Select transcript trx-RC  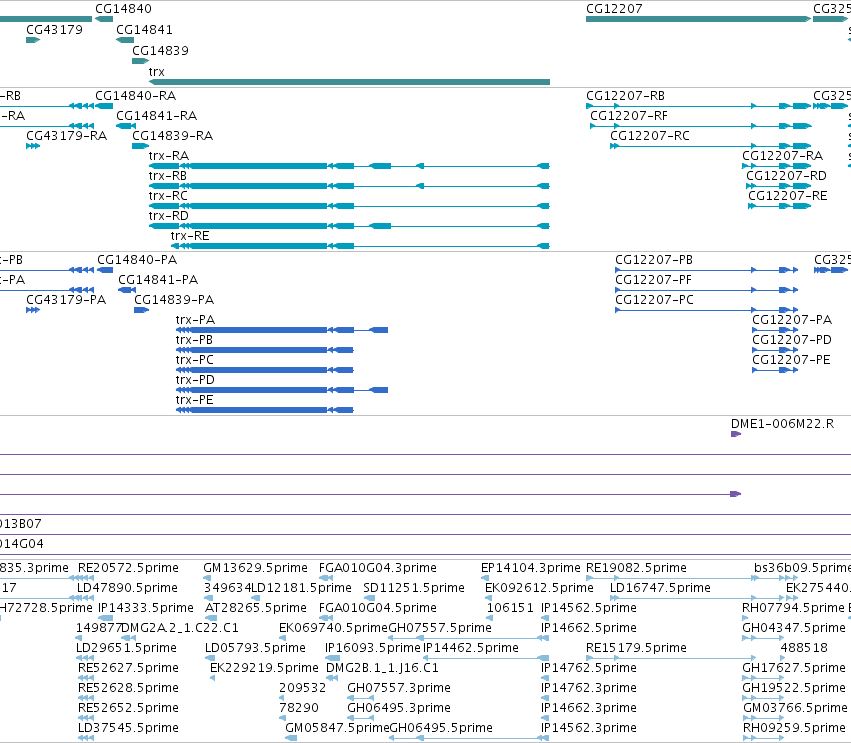(349, 206)
